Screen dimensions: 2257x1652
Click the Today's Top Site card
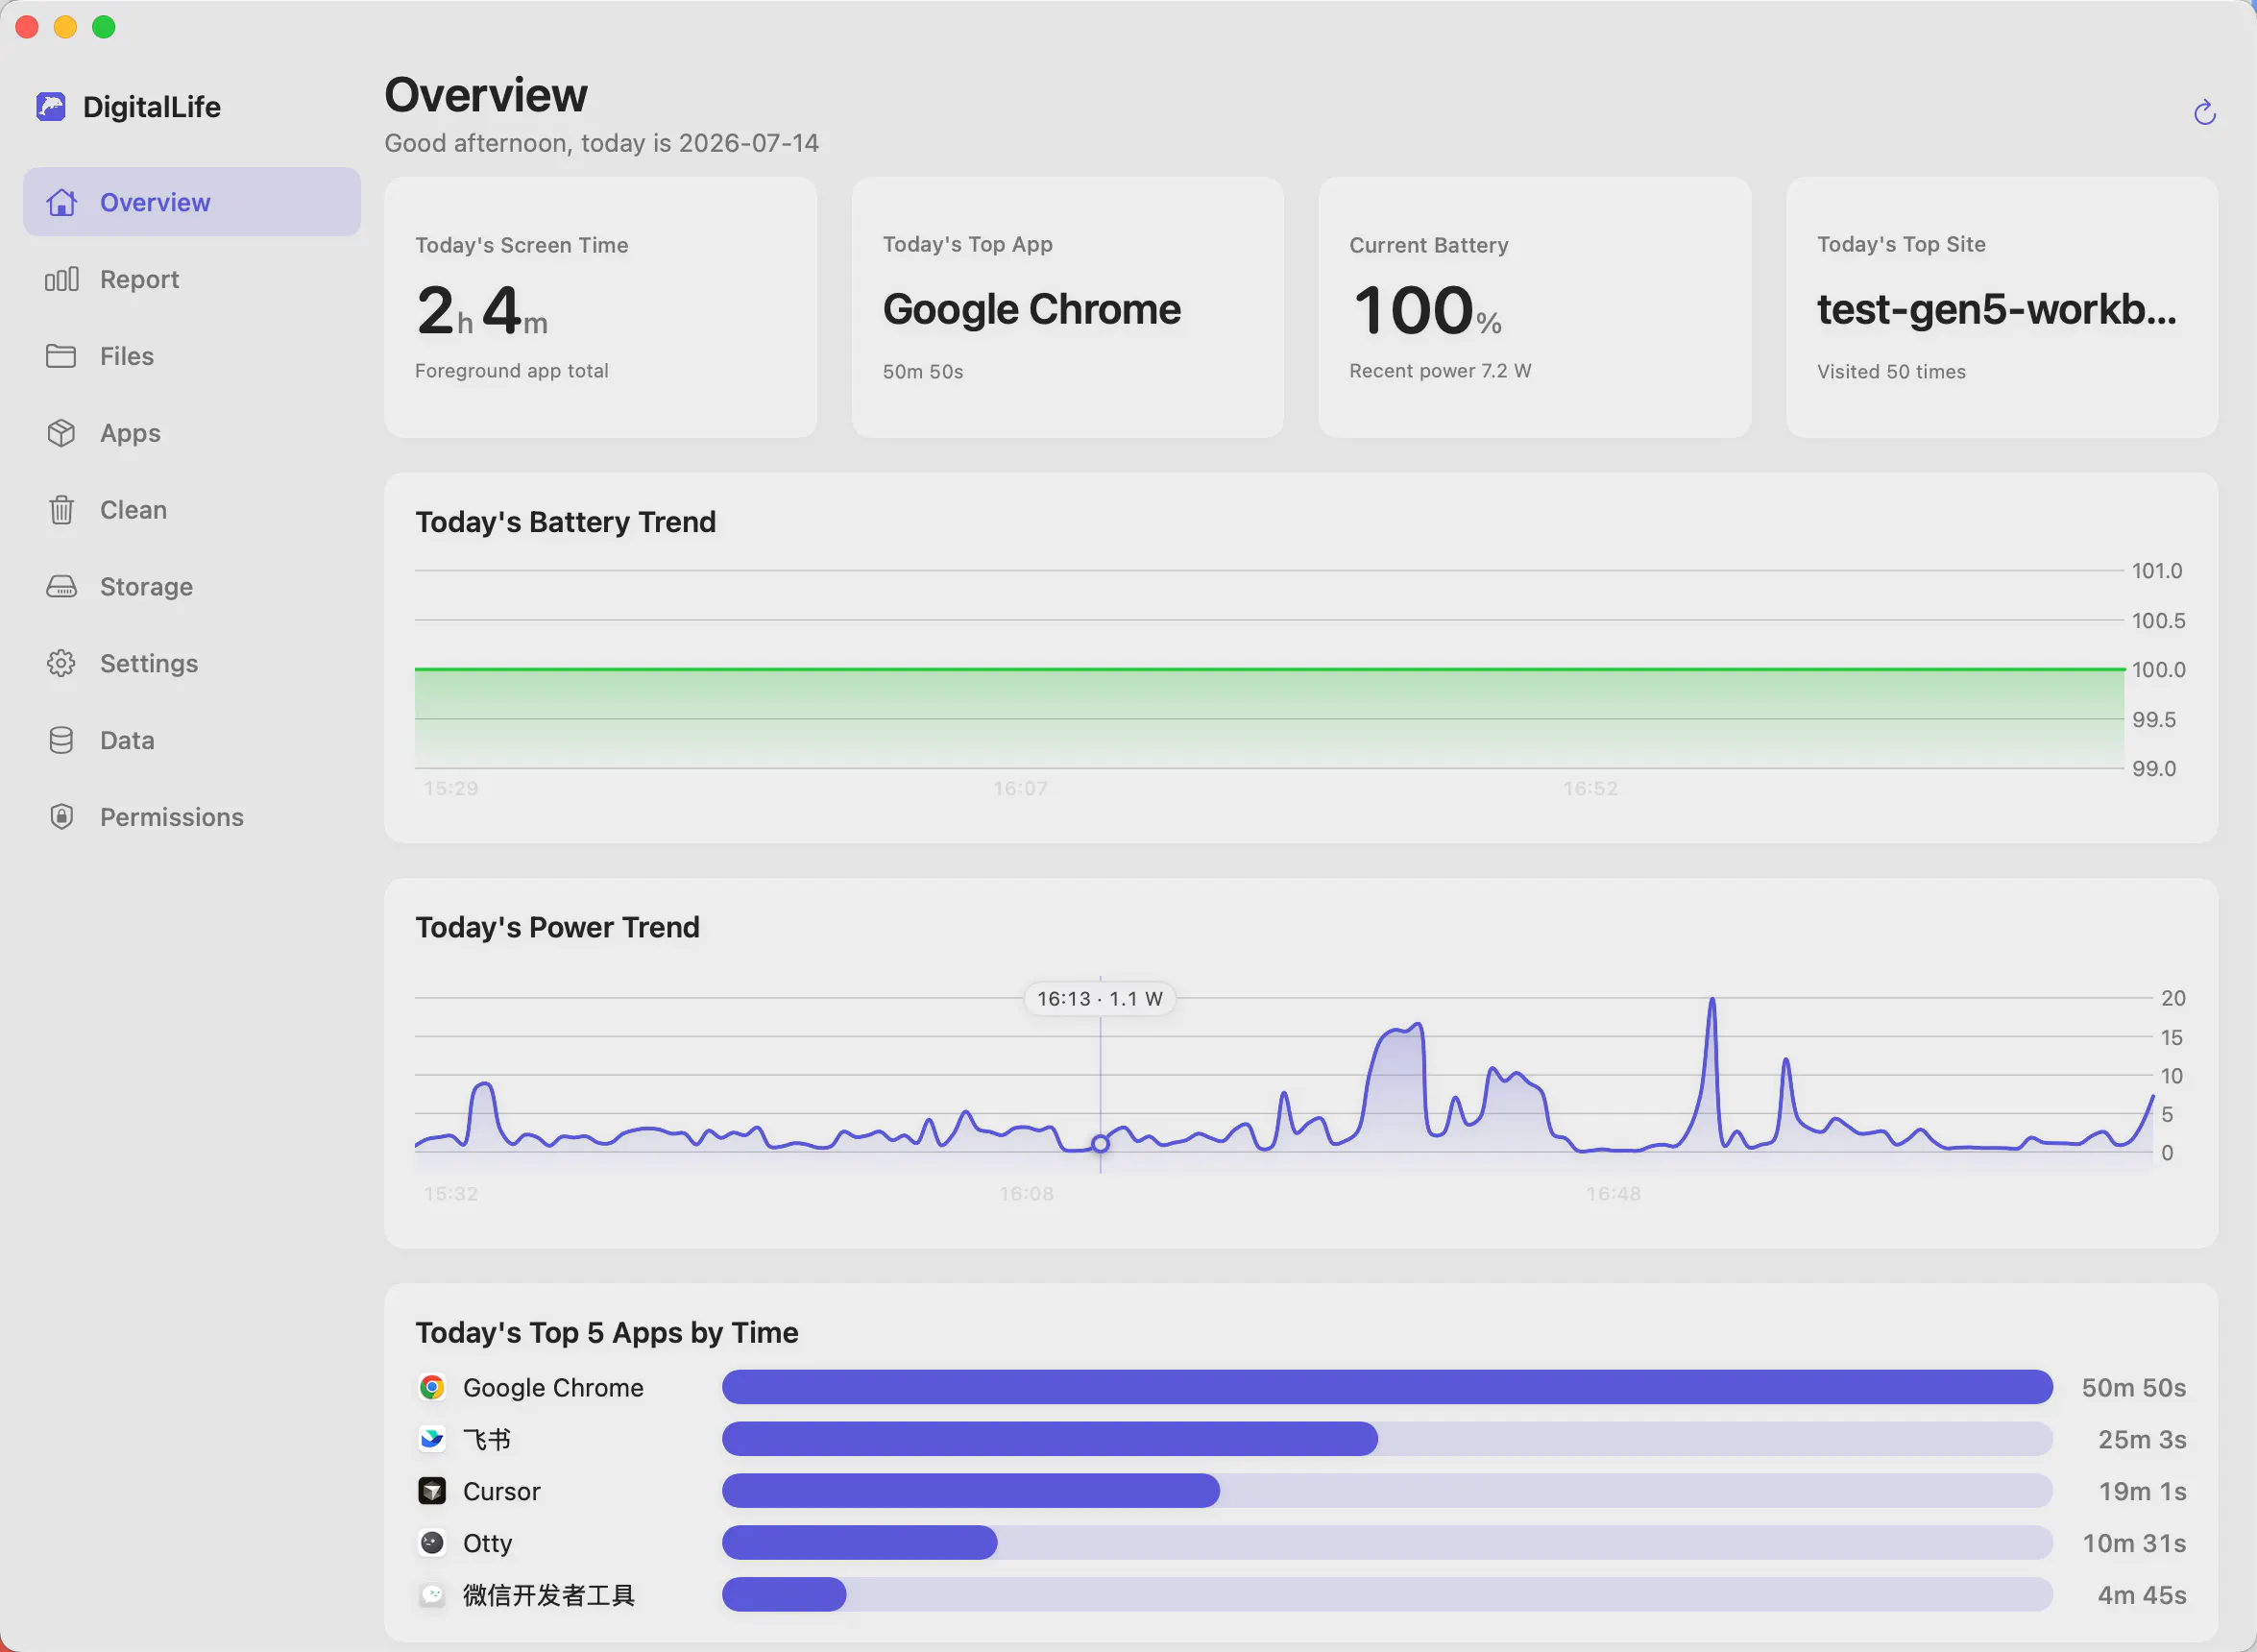click(x=2001, y=307)
